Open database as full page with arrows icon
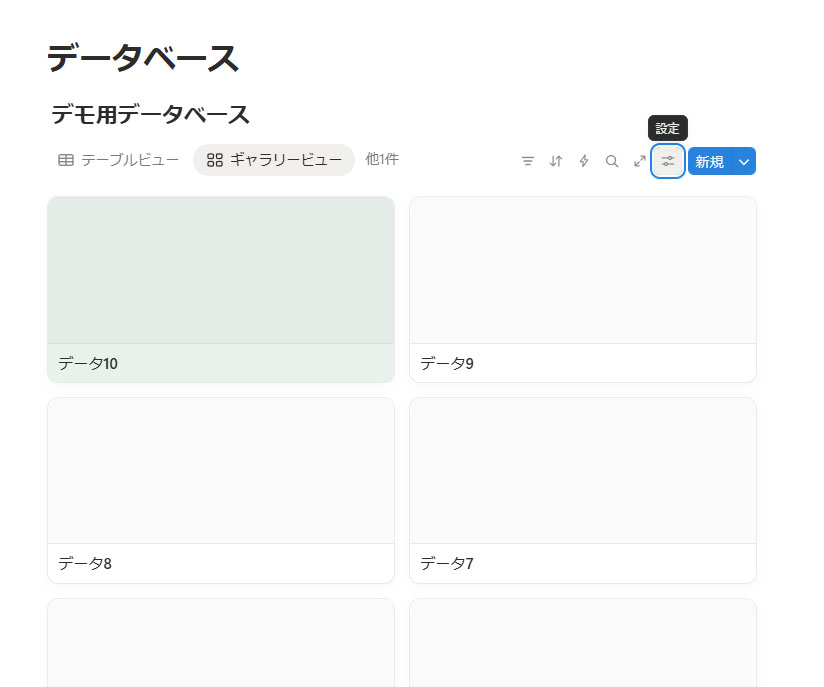Screen dimensions: 824x687 pyautogui.click(x=640, y=161)
